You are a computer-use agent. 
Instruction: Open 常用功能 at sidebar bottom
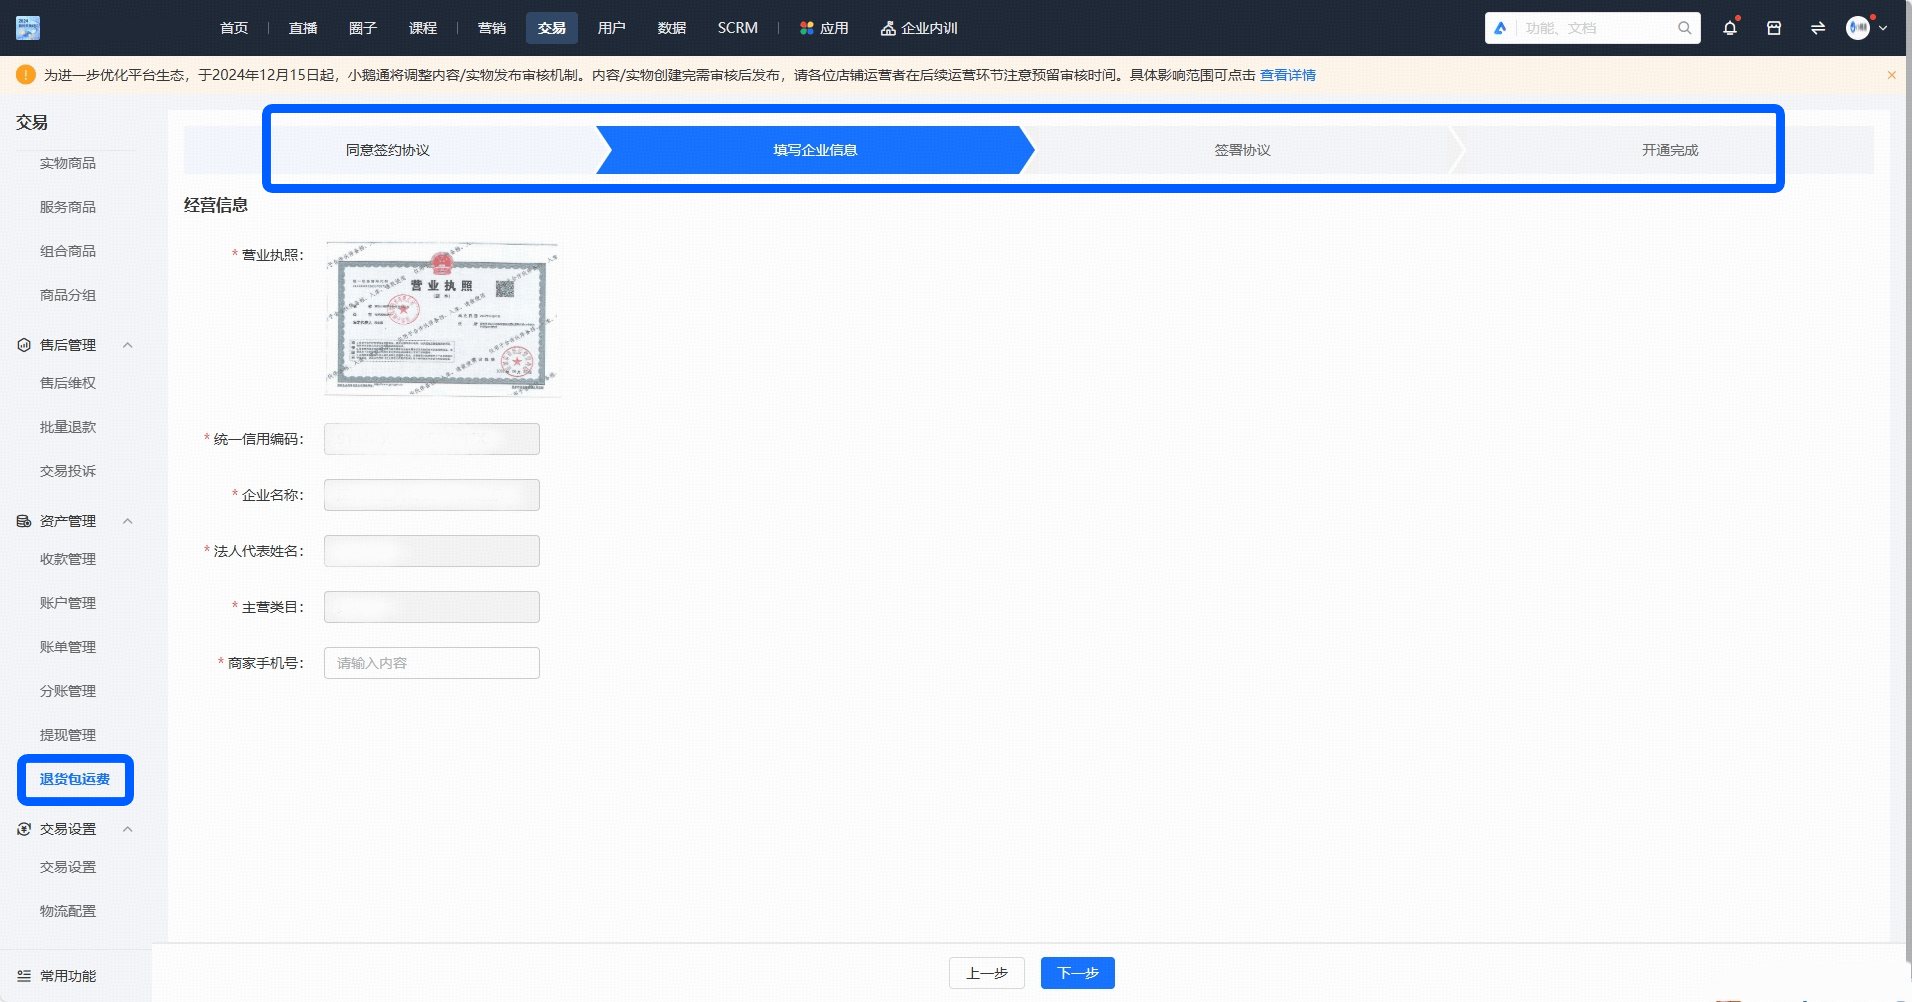(x=68, y=976)
